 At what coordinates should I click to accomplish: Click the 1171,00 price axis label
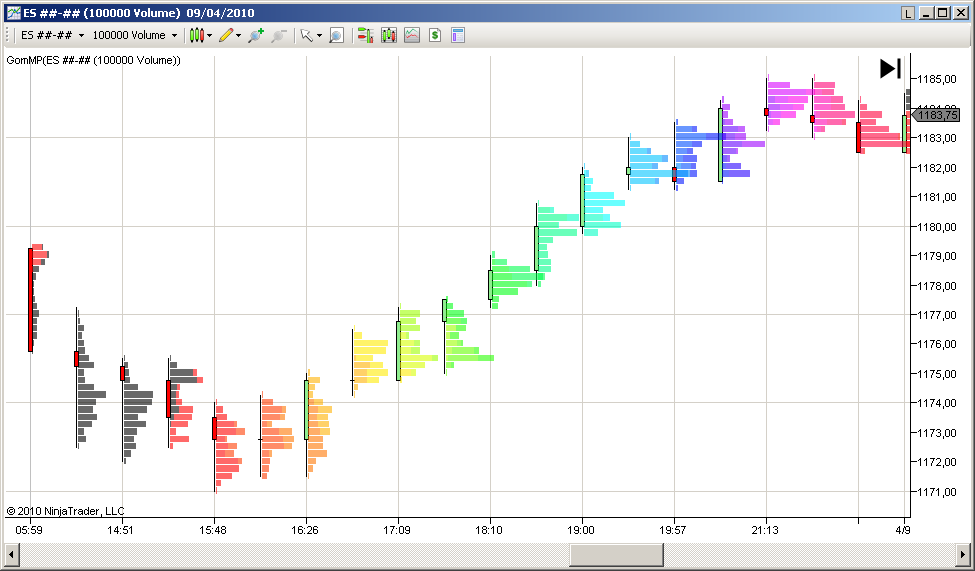click(936, 492)
